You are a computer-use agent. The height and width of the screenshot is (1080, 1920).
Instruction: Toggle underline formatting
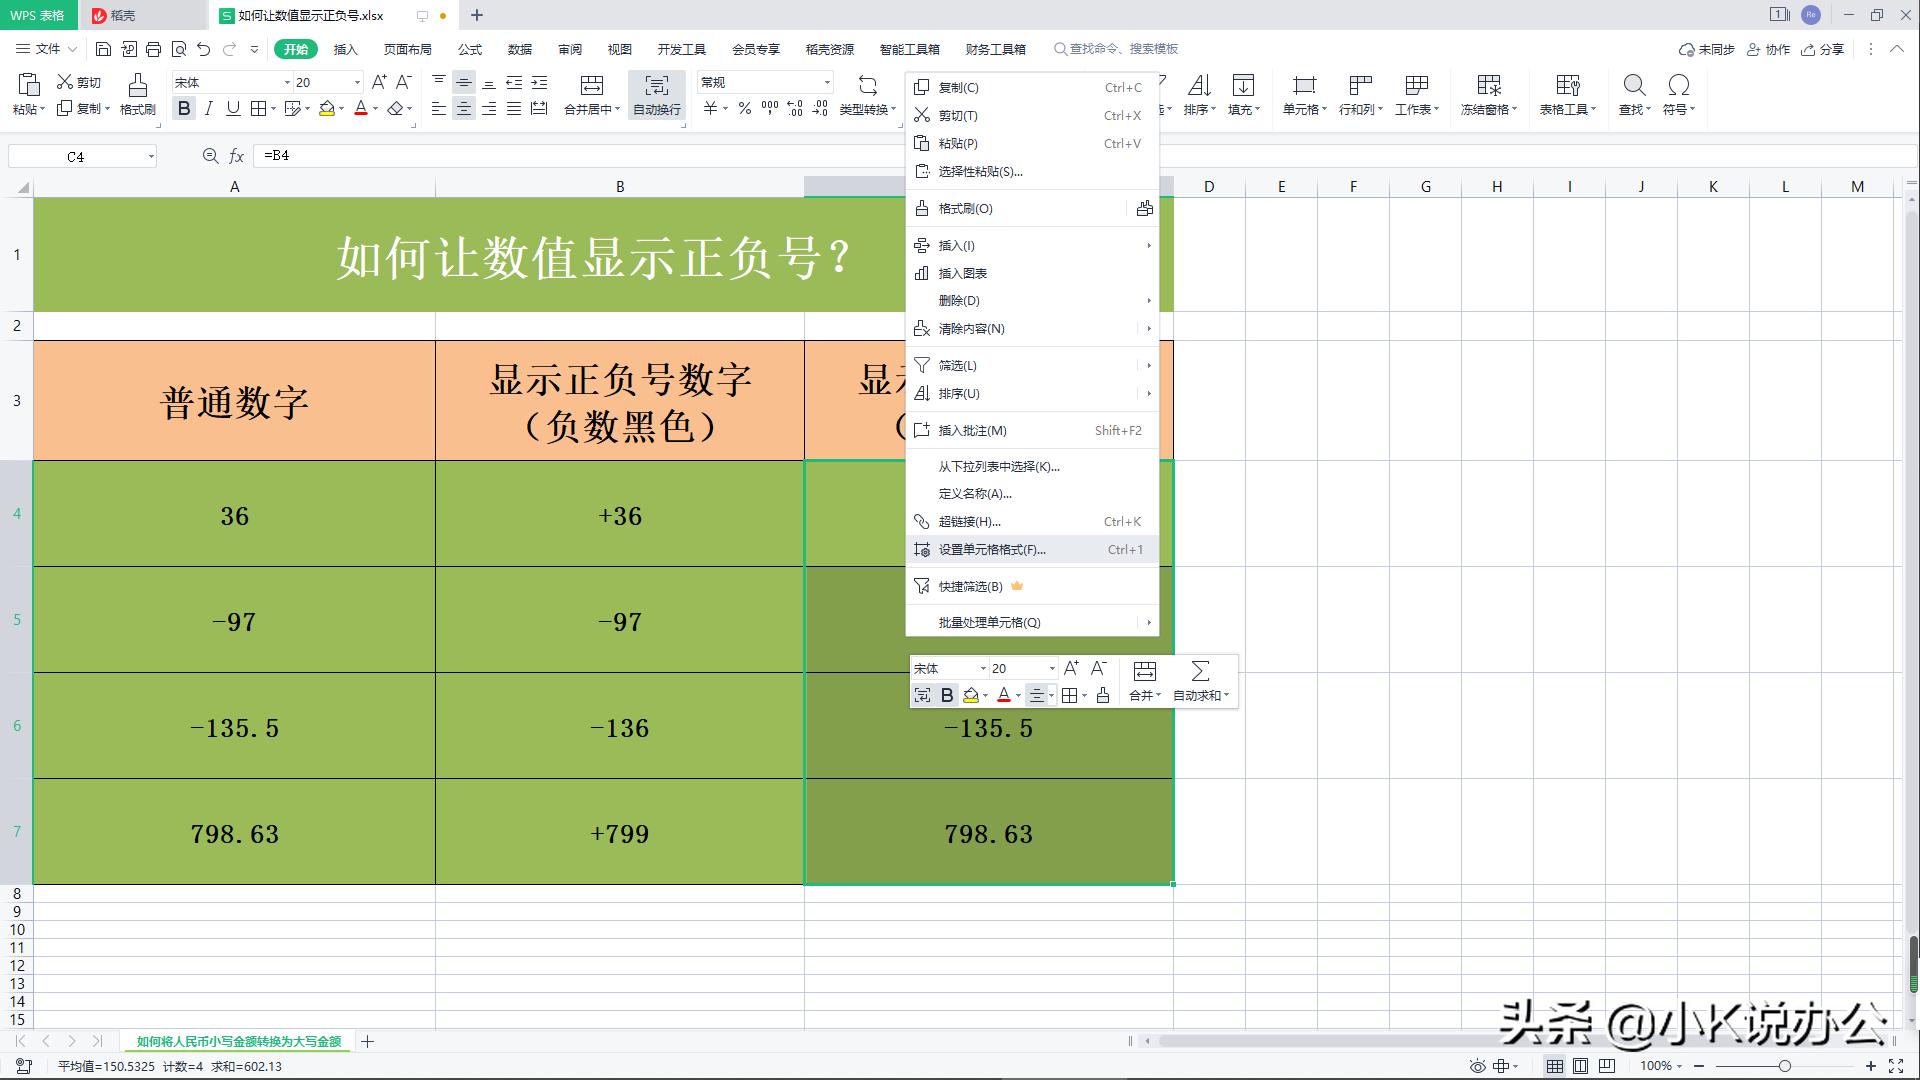(232, 109)
